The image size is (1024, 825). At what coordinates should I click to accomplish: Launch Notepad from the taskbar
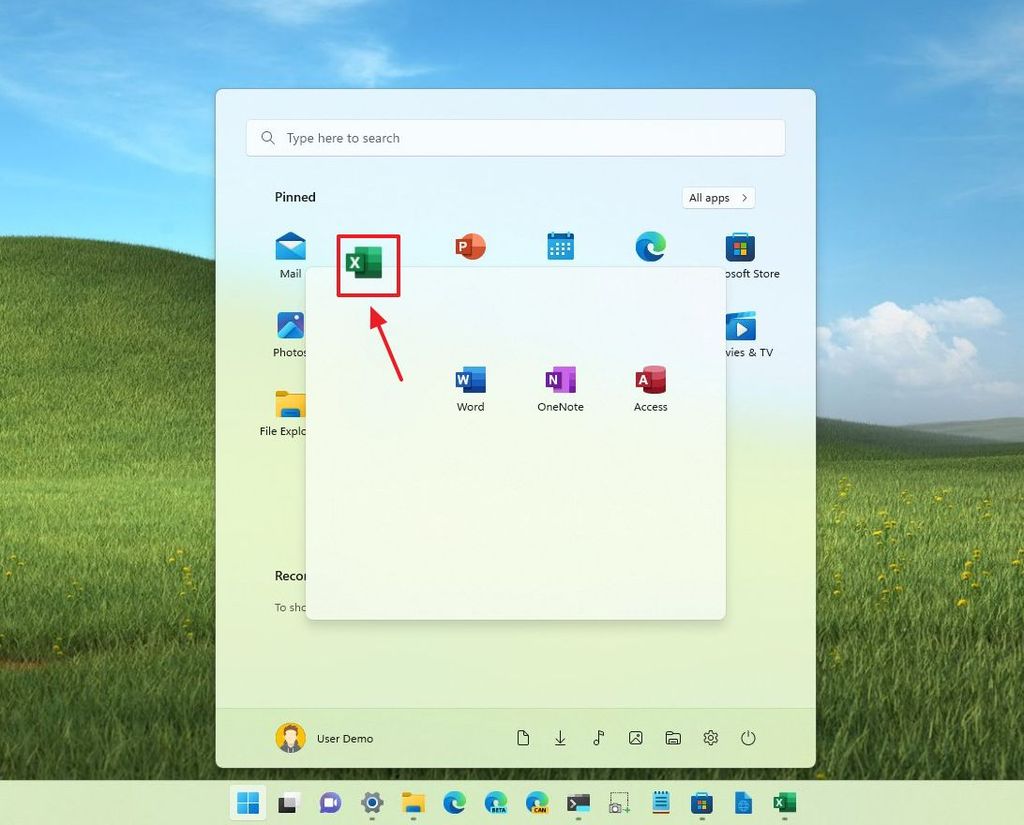660,802
